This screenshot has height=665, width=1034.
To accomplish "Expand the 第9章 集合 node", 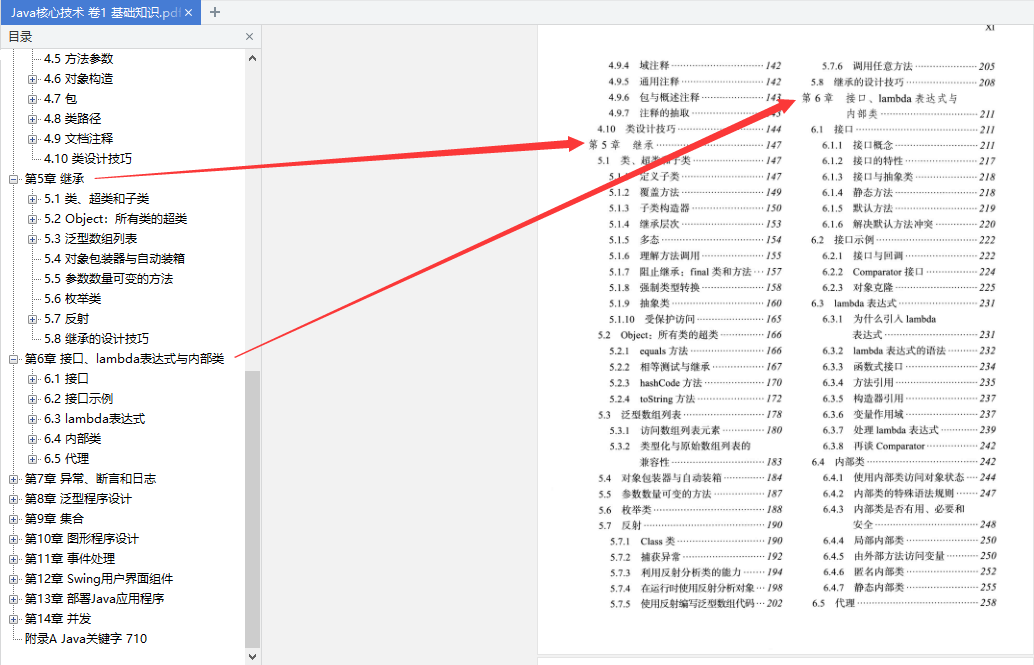I will pyautogui.click(x=13, y=519).
